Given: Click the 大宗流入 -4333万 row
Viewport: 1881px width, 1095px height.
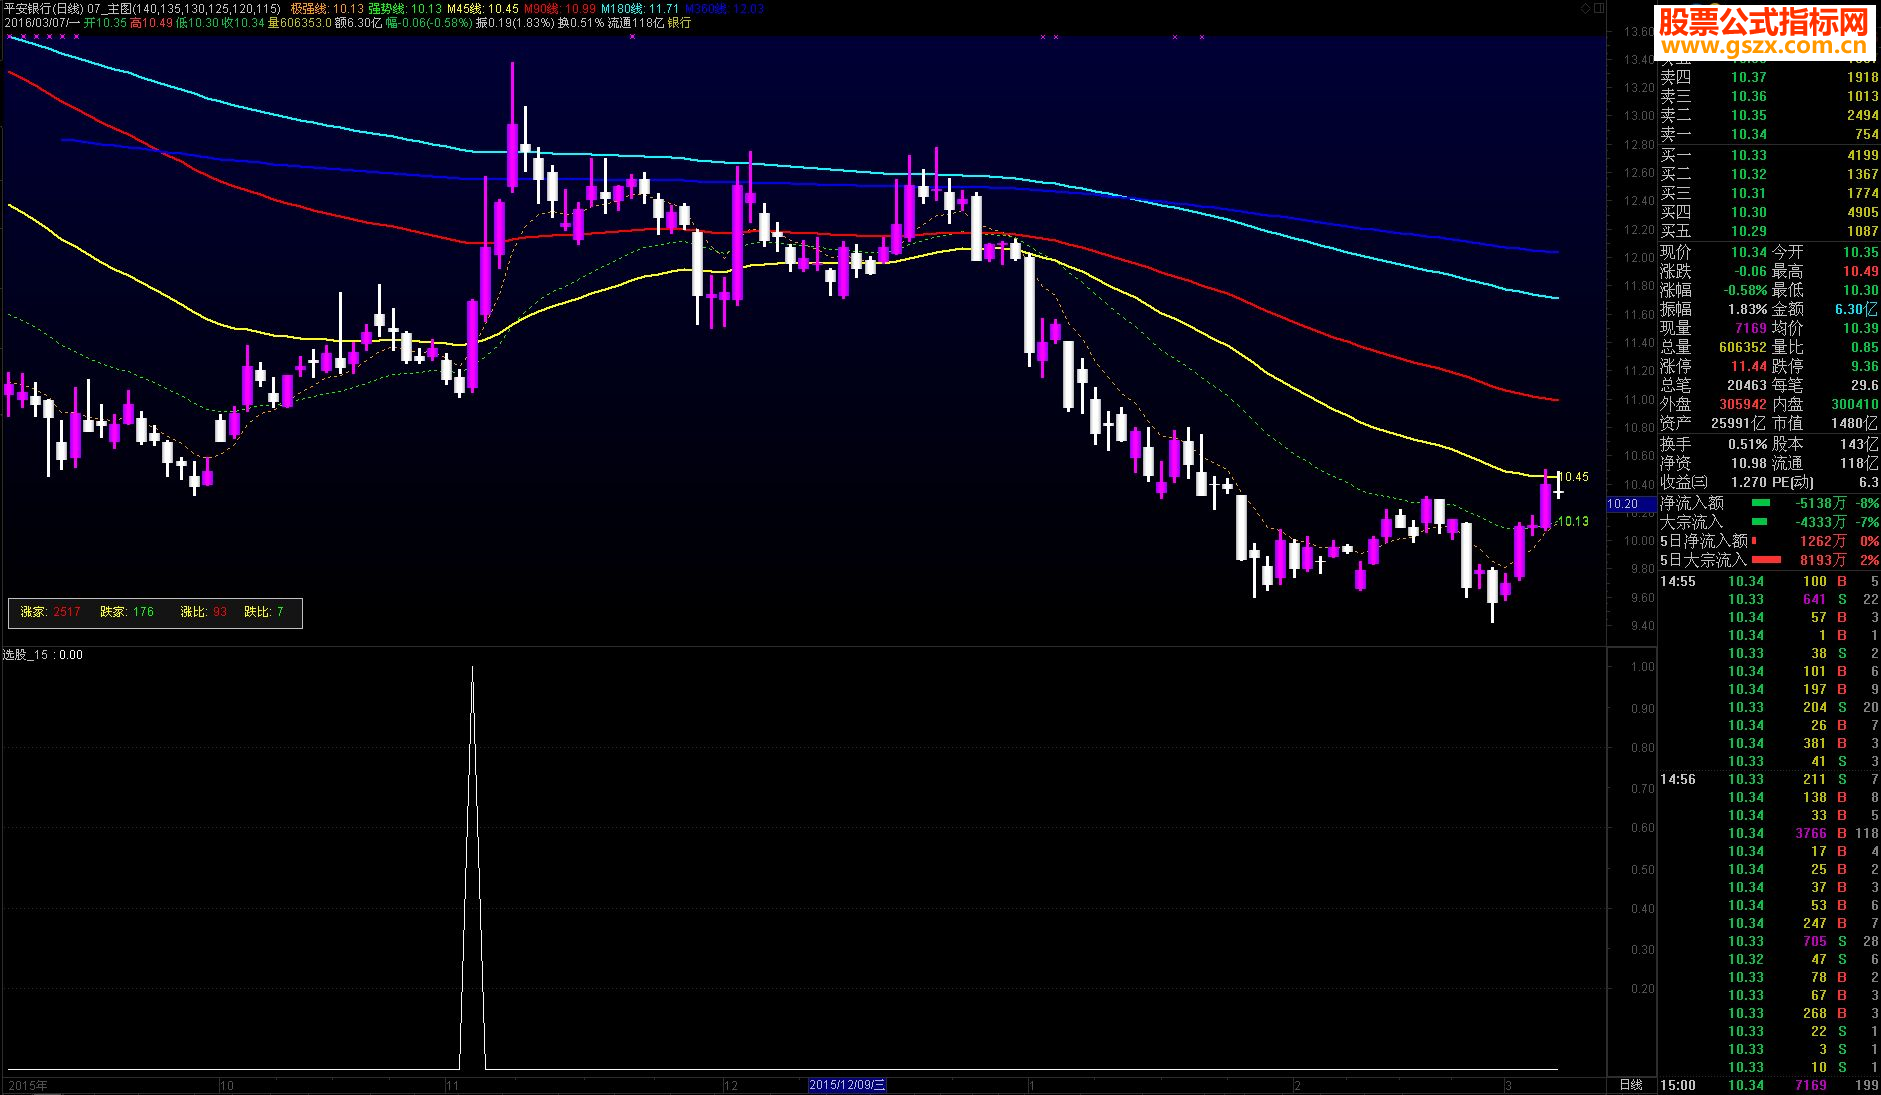Looking at the screenshot, I should [x=1769, y=522].
